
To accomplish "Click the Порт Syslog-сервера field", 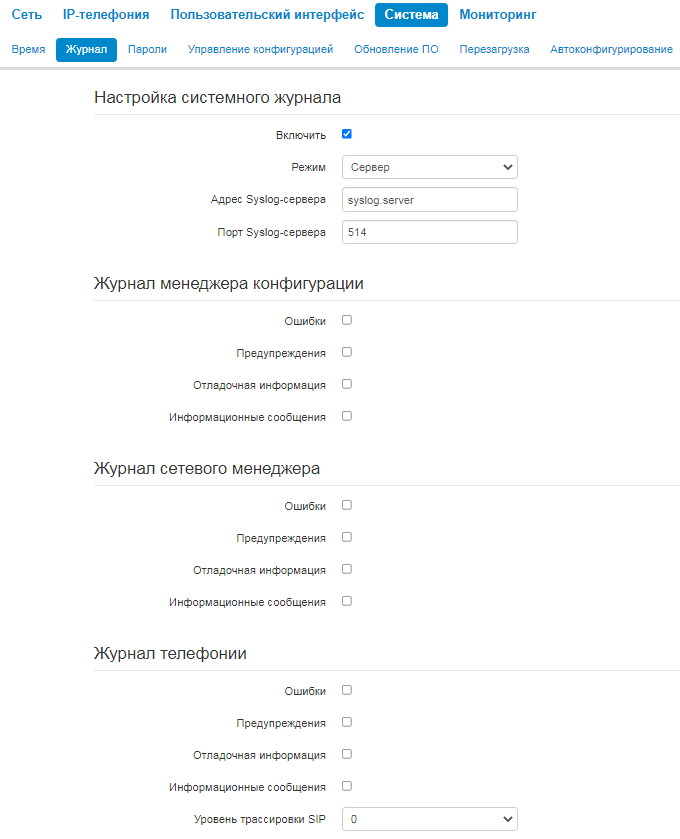I will point(429,232).
